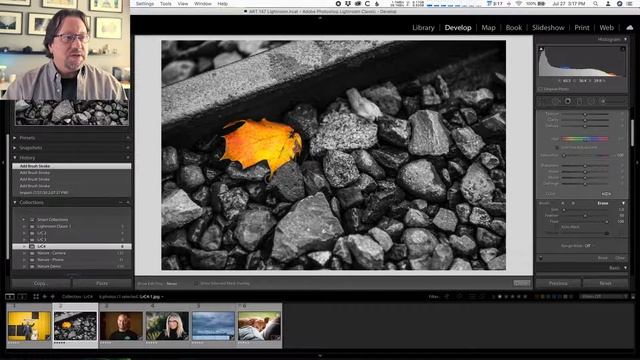The width and height of the screenshot is (640, 360).
Task: Collapse the History panel
Action: pos(15,158)
